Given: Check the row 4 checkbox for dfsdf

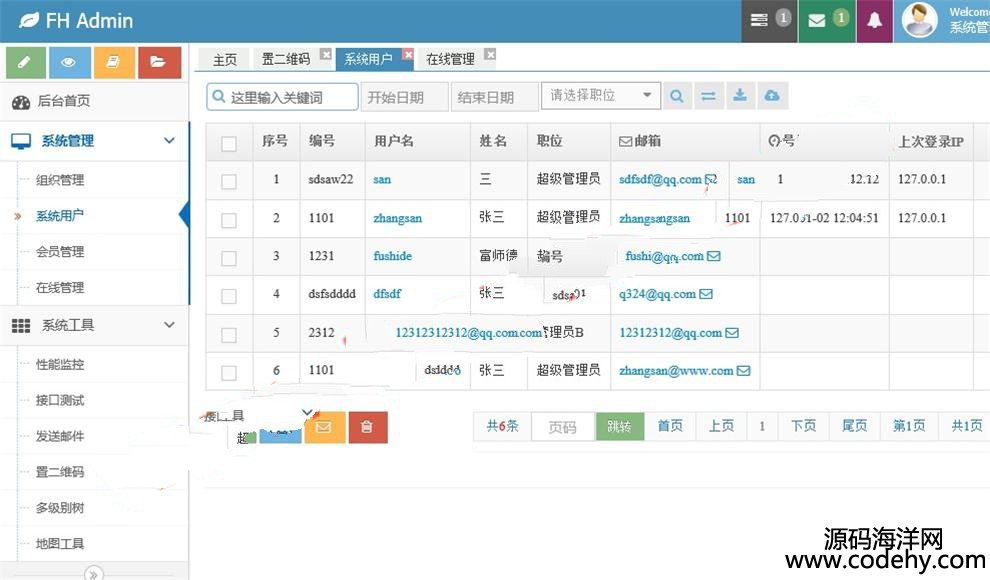Looking at the screenshot, I should tap(229, 296).
